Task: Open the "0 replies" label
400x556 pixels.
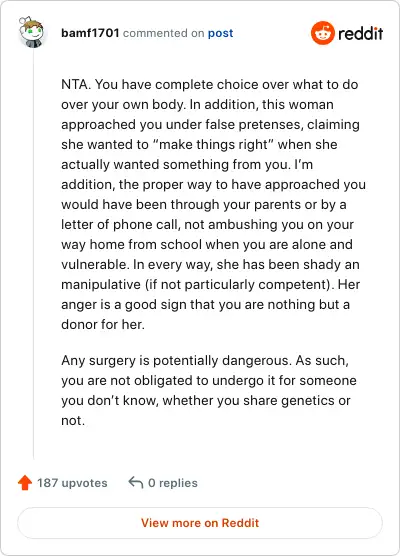Action: 173,483
